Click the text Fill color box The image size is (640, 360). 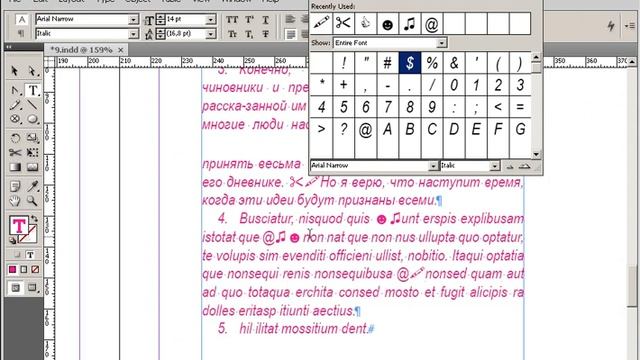[x=18, y=226]
